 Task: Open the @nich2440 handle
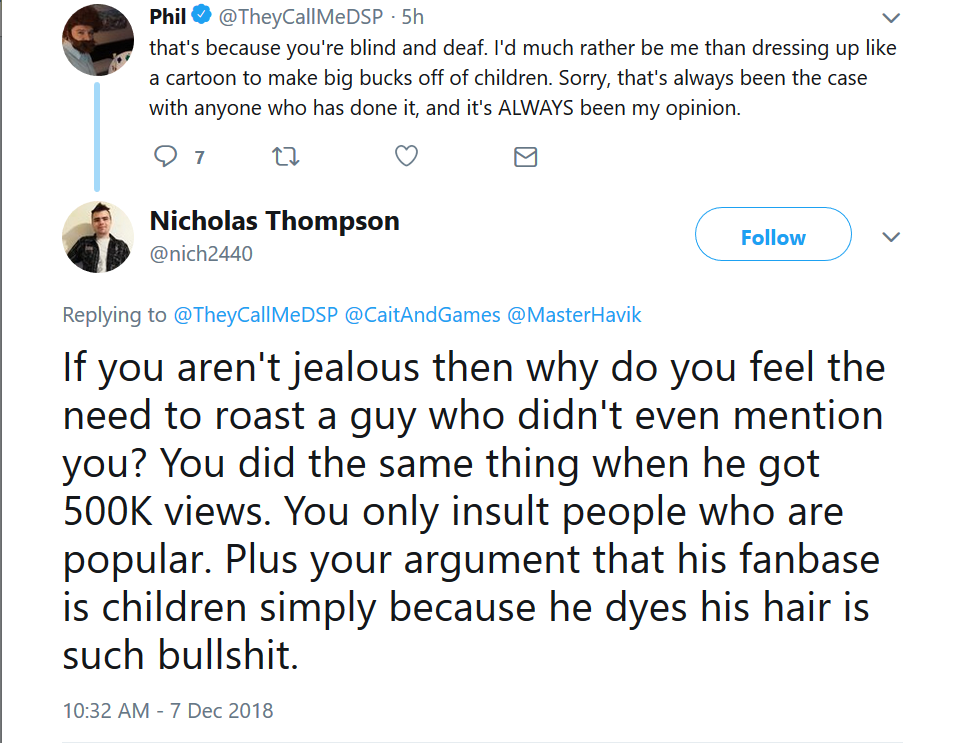pos(201,254)
